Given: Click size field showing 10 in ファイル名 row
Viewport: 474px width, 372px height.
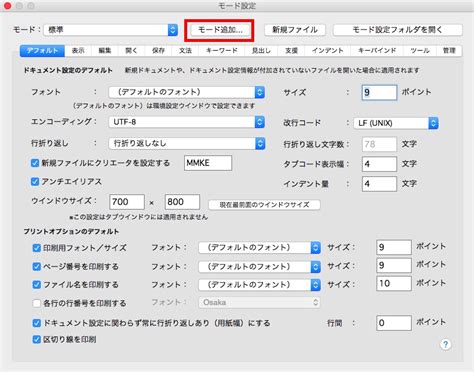Looking at the screenshot, I should (394, 284).
